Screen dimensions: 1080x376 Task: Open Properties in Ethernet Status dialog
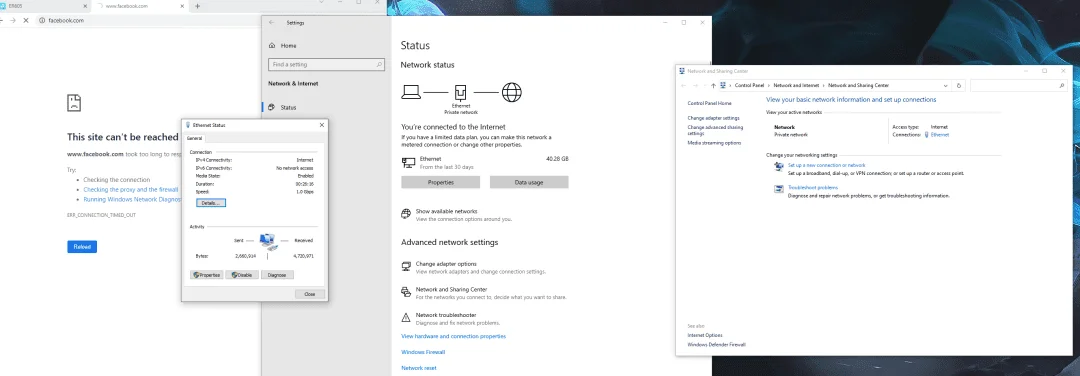(206, 275)
